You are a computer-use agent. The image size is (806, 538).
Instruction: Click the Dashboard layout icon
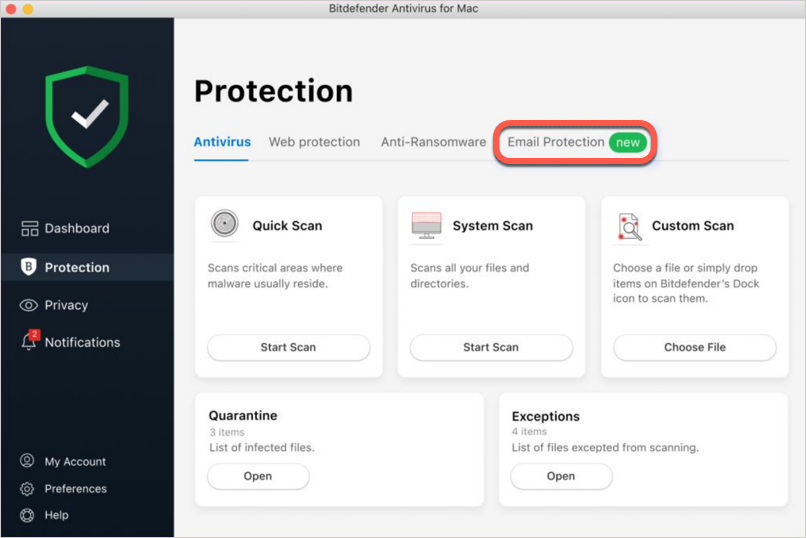pos(29,228)
